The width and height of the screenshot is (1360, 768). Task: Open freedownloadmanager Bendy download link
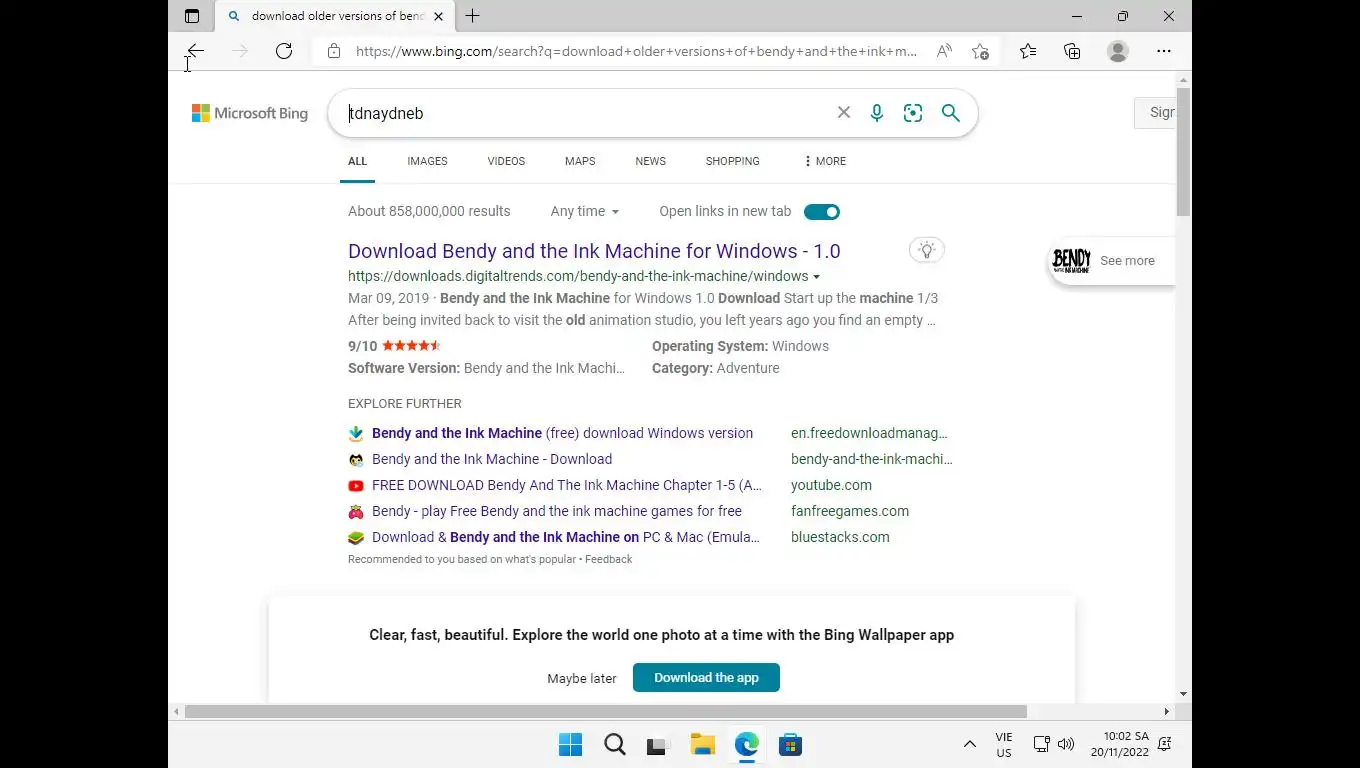[562, 433]
